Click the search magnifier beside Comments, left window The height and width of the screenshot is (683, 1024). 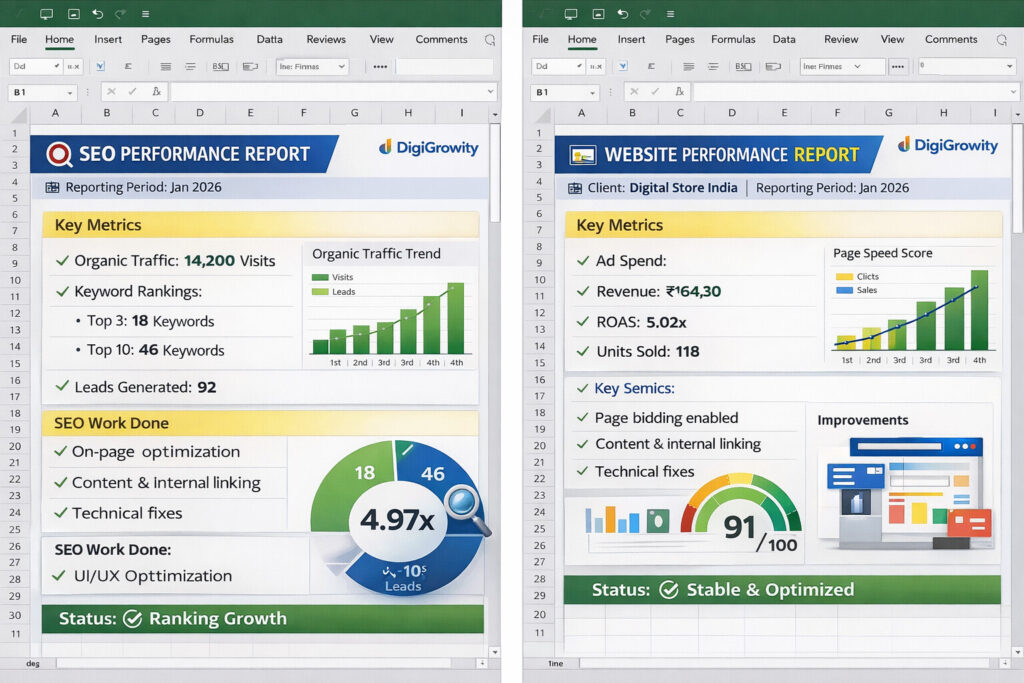click(x=489, y=40)
